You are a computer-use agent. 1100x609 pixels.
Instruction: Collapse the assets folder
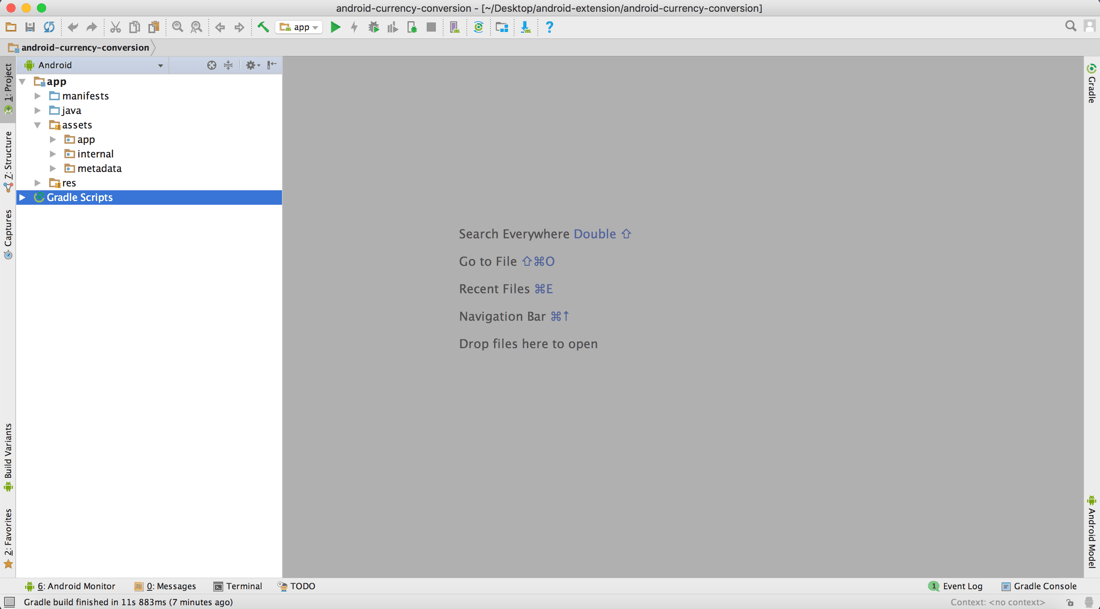coord(38,125)
